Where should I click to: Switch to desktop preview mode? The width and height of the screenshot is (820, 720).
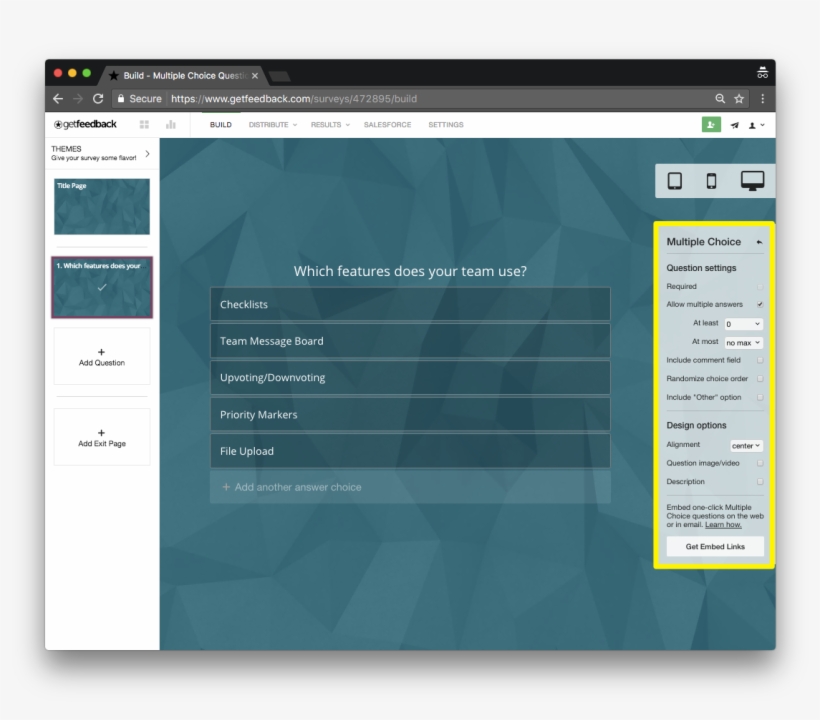[x=752, y=181]
